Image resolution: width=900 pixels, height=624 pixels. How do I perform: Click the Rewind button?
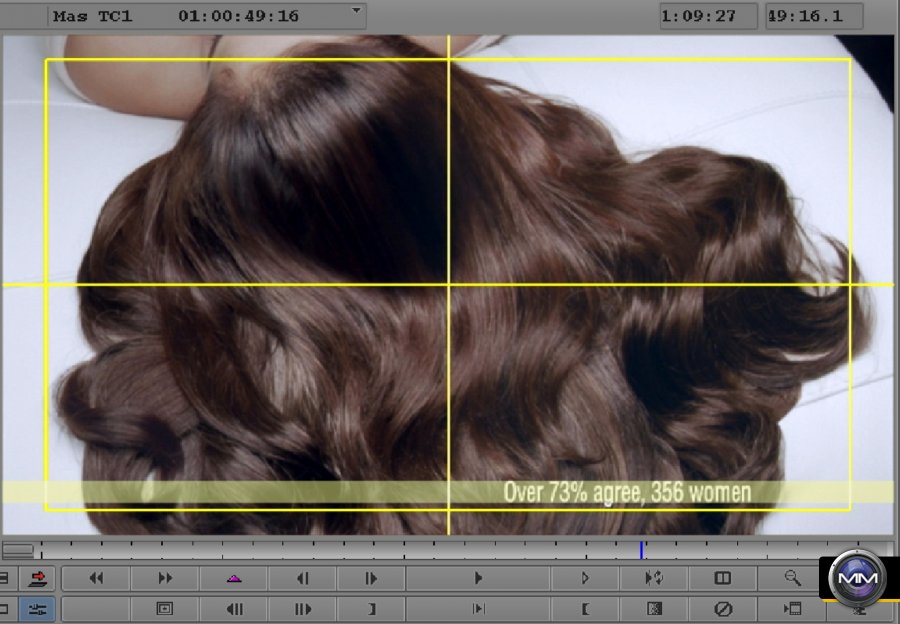(96, 578)
